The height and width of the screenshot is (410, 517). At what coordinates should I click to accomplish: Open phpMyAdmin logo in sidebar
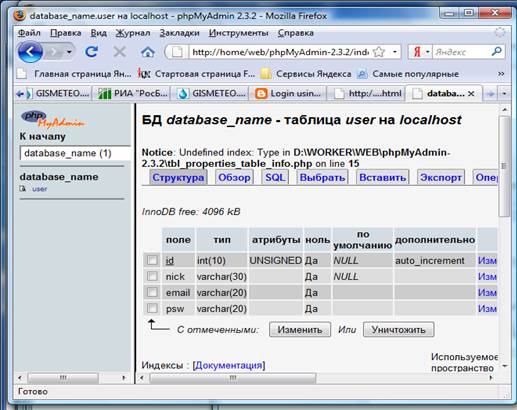click(52, 119)
